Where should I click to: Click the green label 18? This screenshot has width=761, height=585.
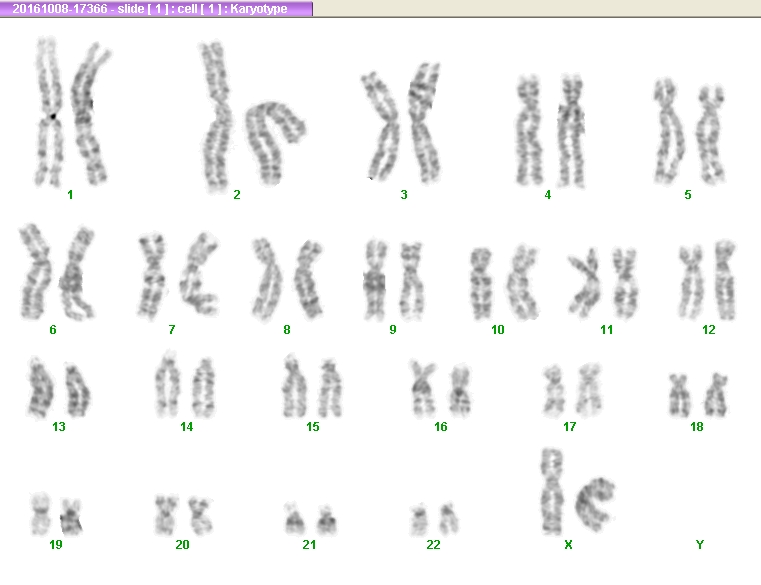coord(696,426)
